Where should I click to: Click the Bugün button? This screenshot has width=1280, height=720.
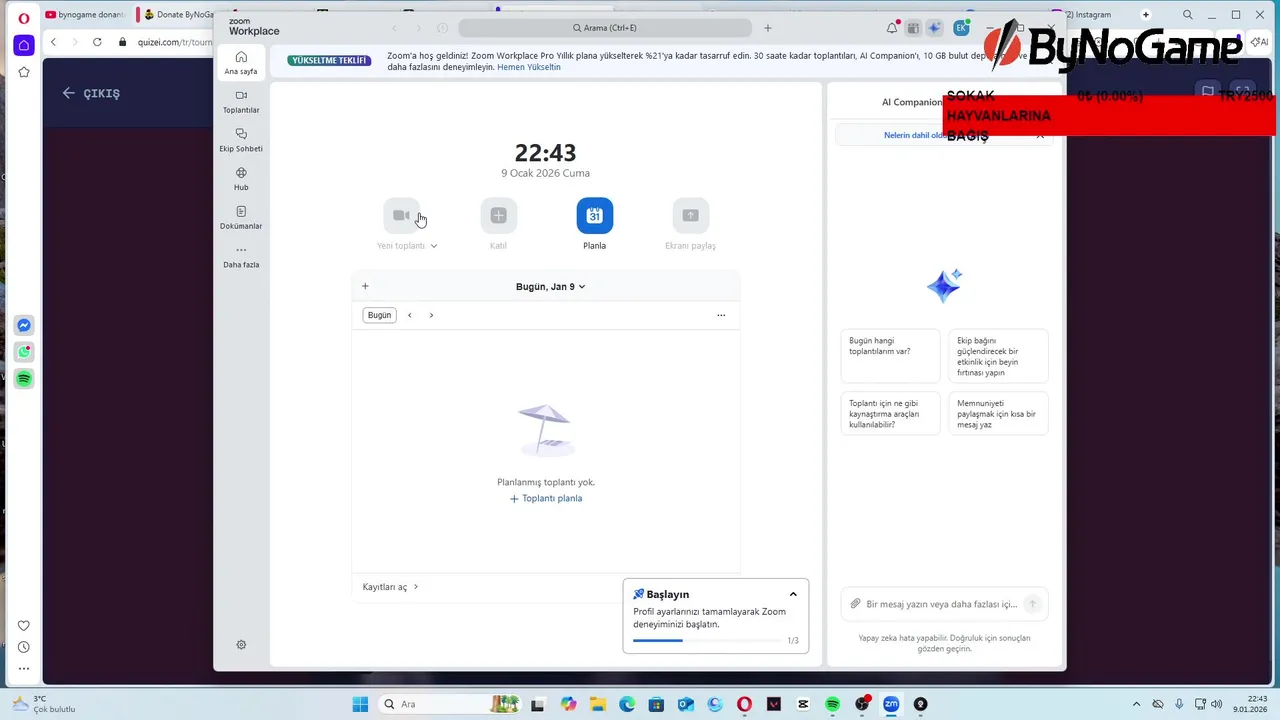(x=379, y=315)
